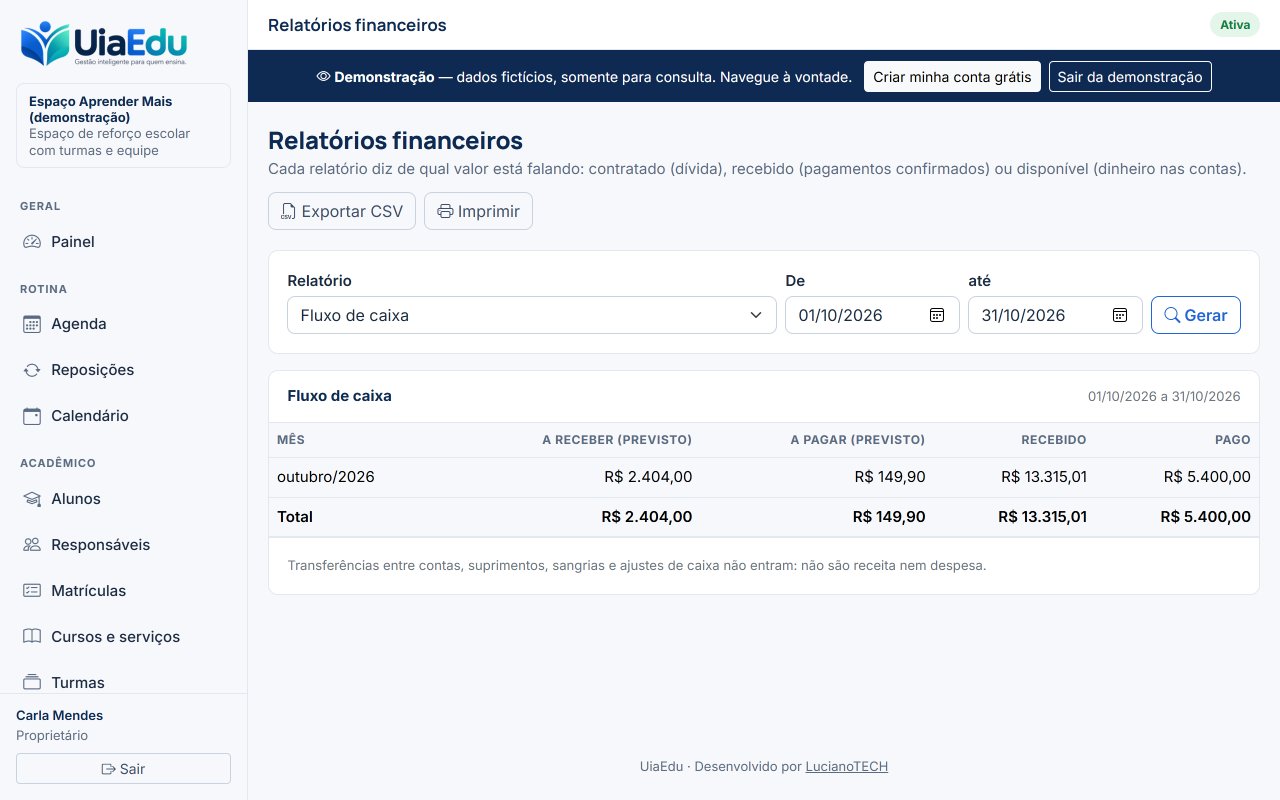Screen dimensions: 1280x800
Task: Click the Turmas stack icon
Action: click(32, 683)
